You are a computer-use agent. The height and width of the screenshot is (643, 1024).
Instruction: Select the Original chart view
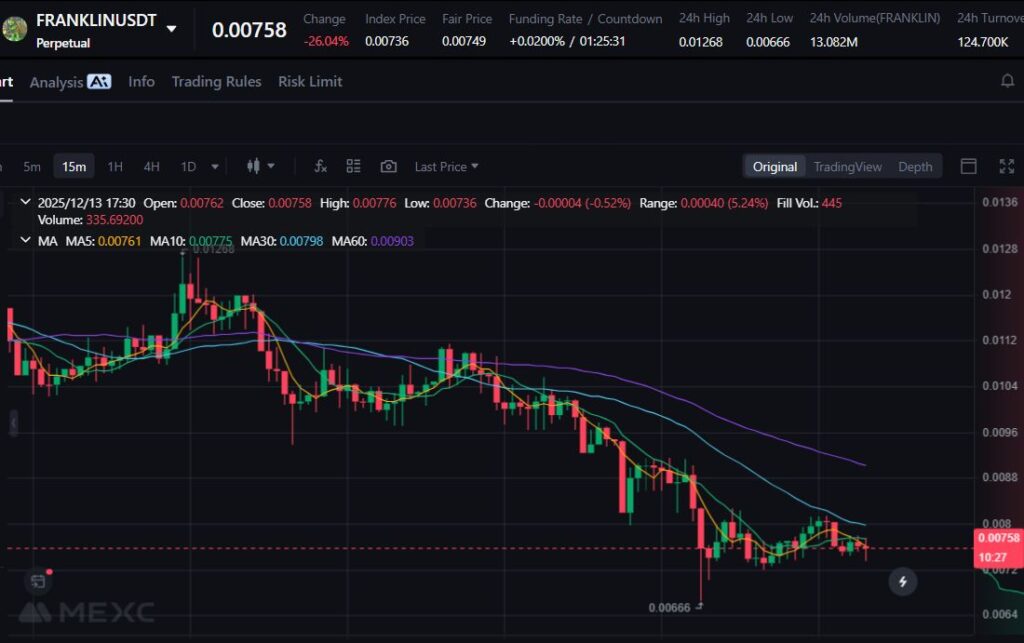pos(775,167)
